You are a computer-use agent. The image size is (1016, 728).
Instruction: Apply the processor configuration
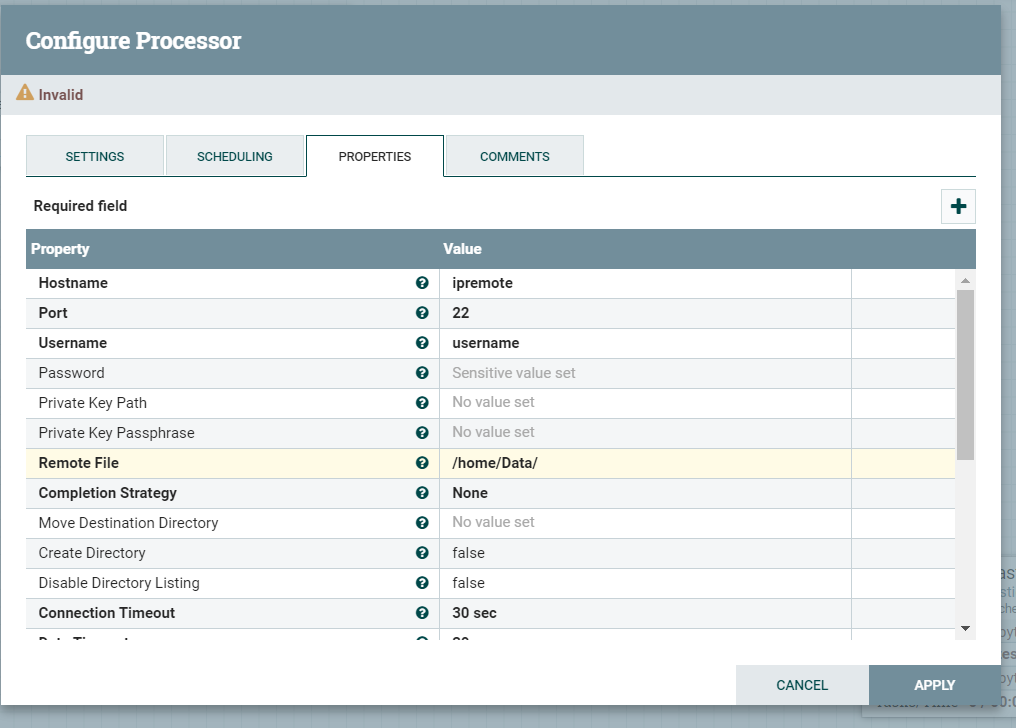tap(934, 685)
